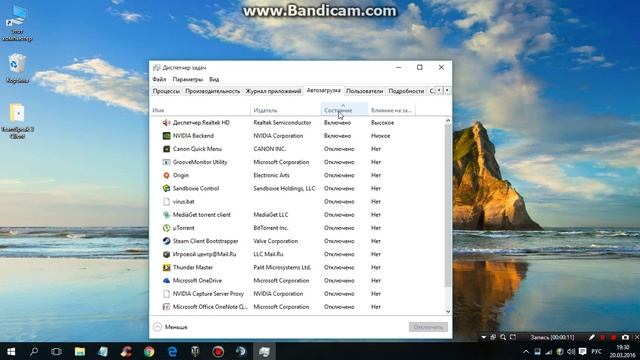Sort by the Издатель column header
Screen dimensions: 640x360
point(286,110)
